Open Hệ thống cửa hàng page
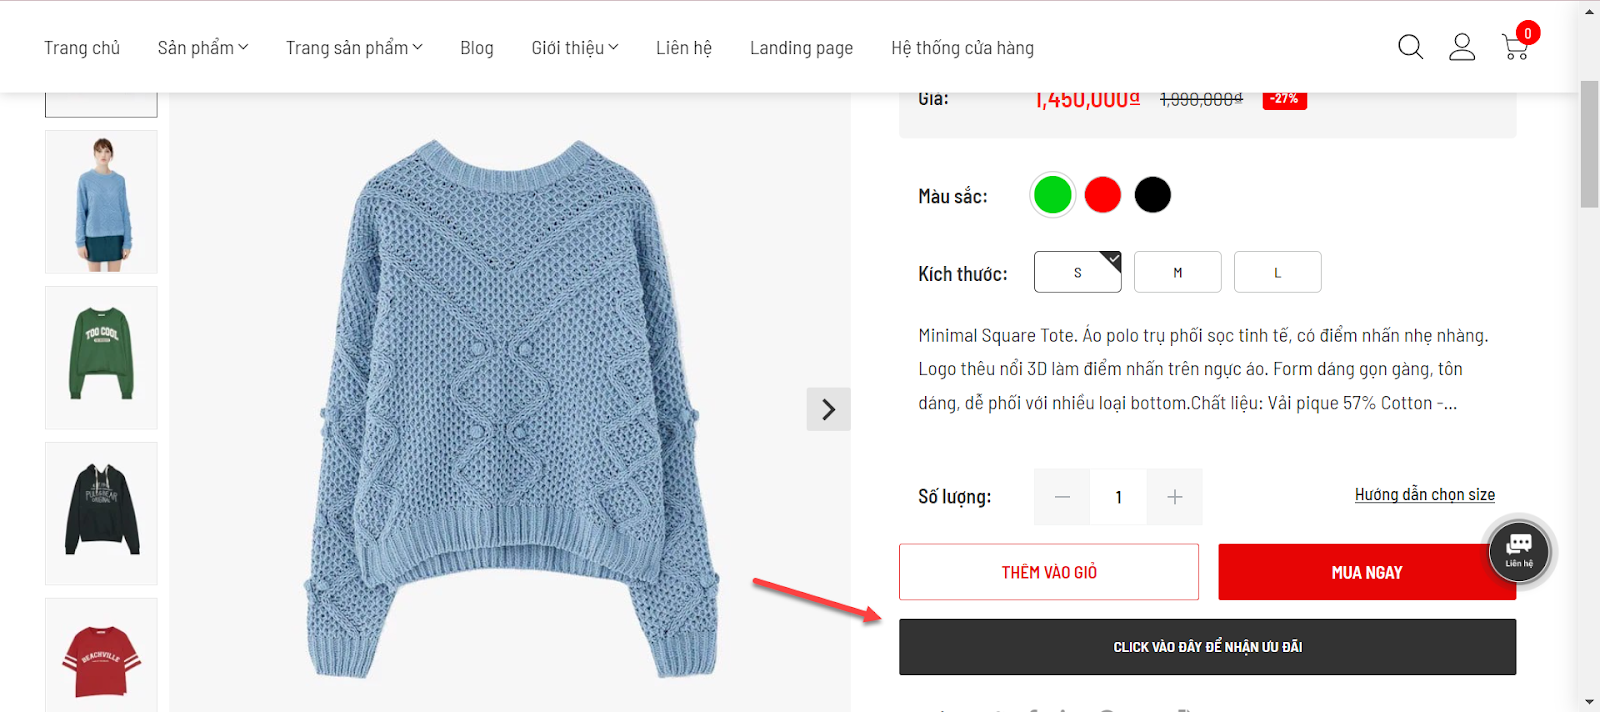Image resolution: width=1600 pixels, height=712 pixels. [962, 48]
